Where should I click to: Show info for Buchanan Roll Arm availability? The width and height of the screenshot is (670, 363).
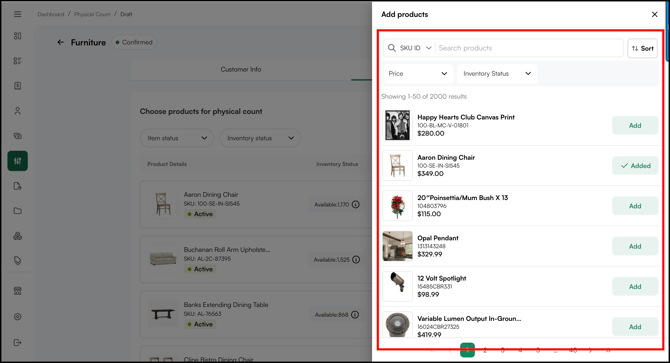[x=356, y=260]
